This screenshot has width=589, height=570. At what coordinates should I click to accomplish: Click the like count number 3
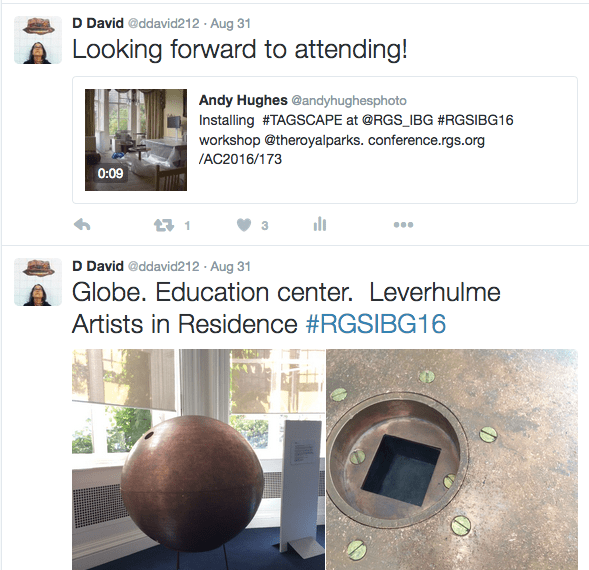tap(265, 226)
